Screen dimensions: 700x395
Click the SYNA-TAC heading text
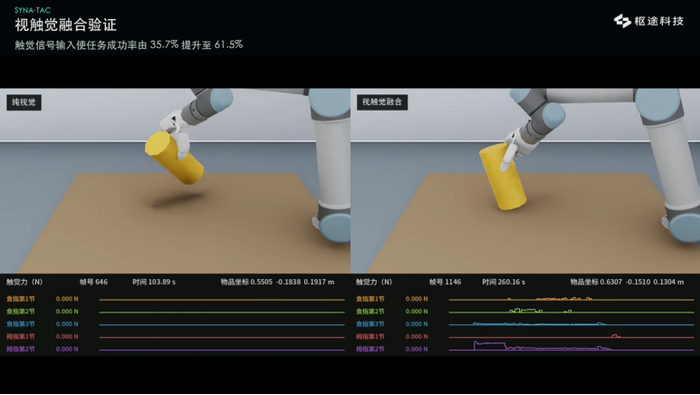click(33, 10)
